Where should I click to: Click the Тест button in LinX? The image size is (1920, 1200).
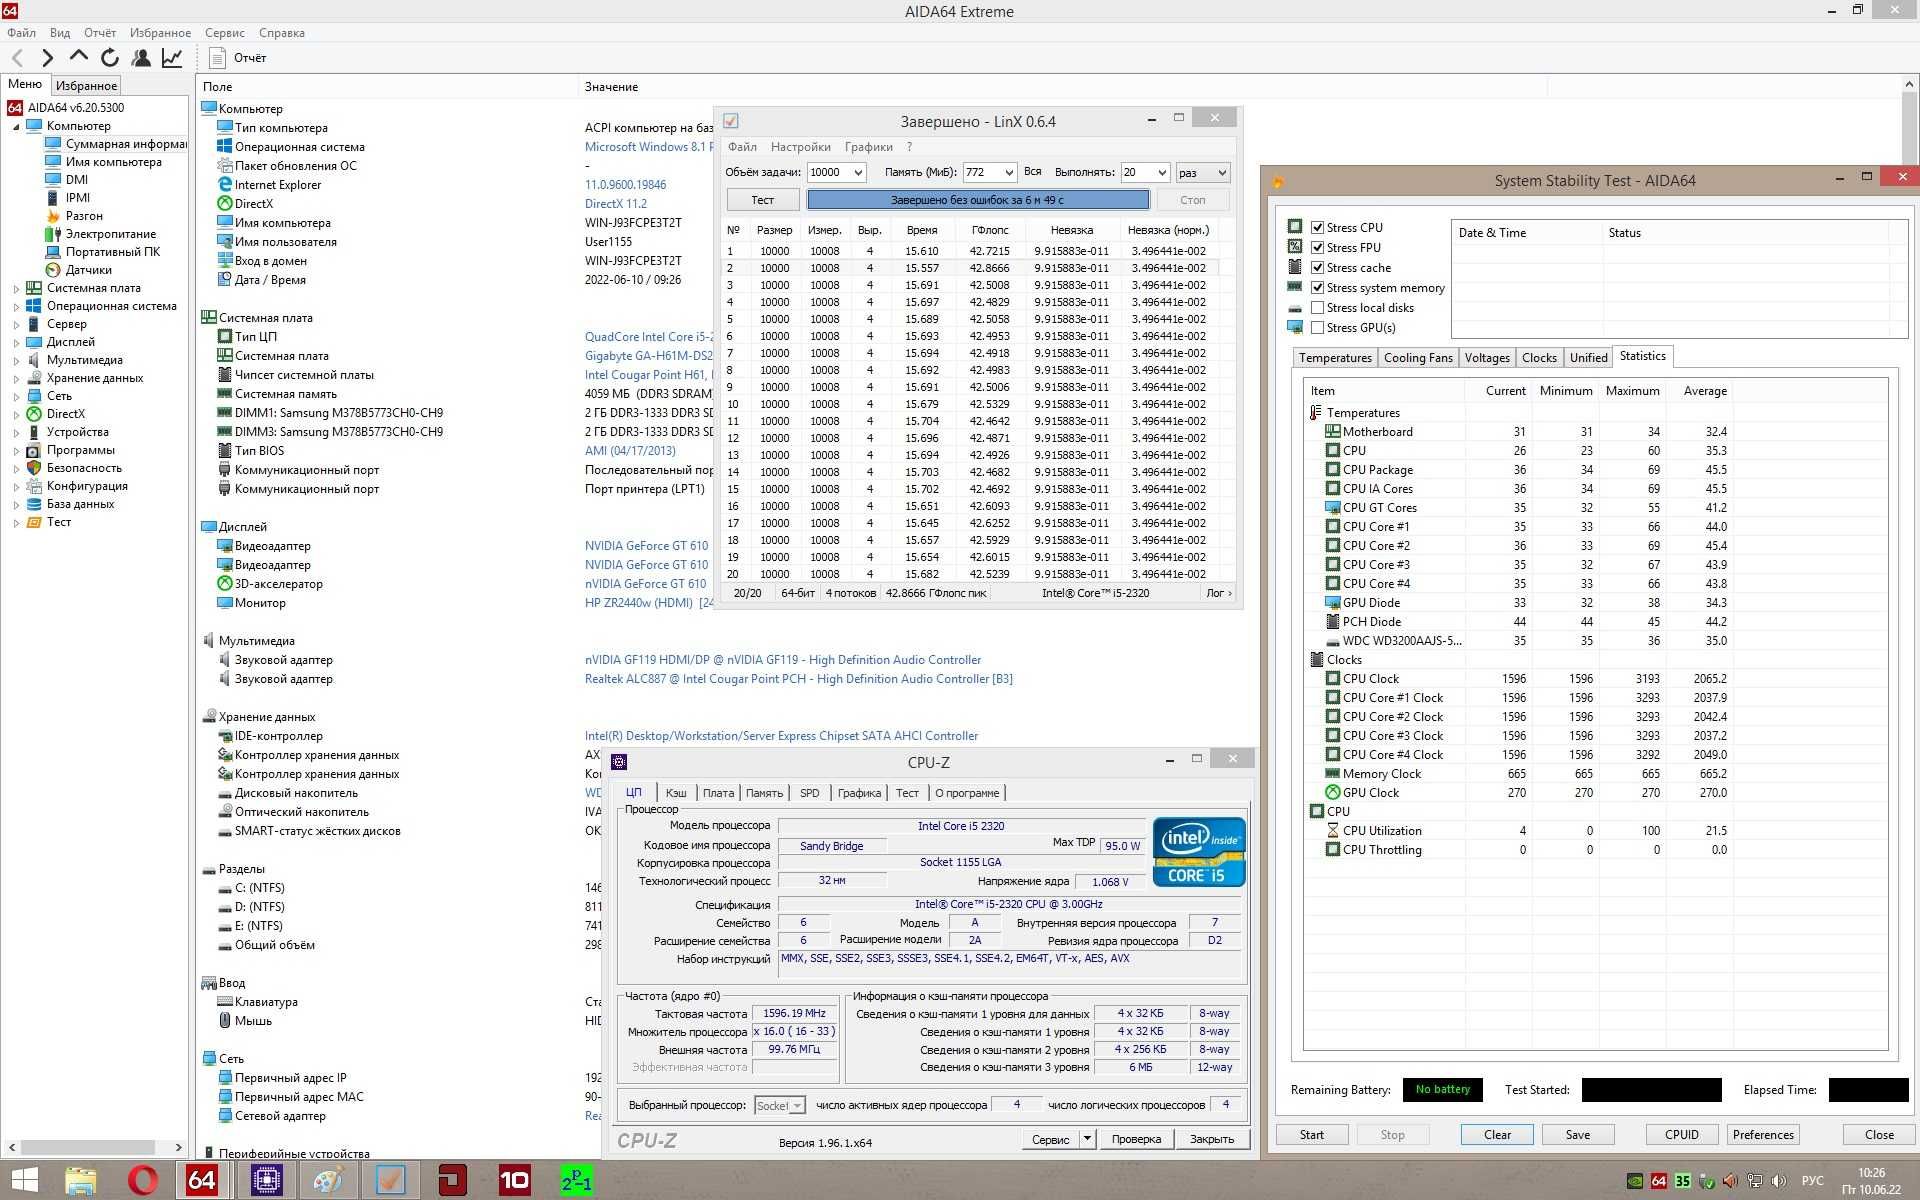pos(762,200)
